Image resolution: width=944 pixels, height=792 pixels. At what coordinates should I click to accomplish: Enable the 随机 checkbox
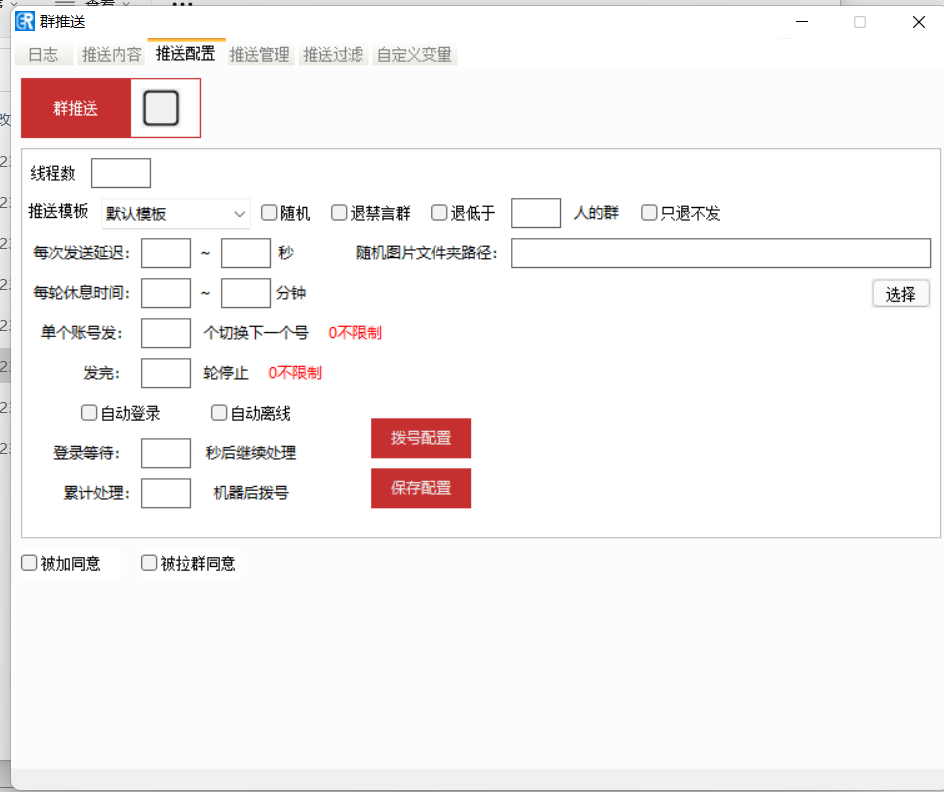coord(269,213)
